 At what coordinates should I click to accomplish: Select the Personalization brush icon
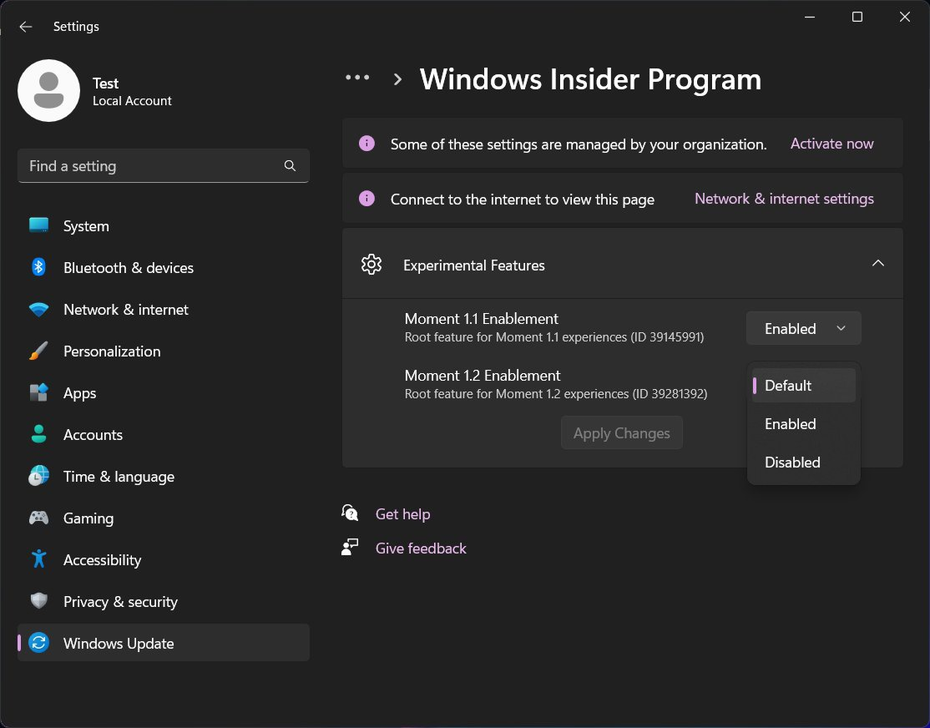(x=38, y=351)
